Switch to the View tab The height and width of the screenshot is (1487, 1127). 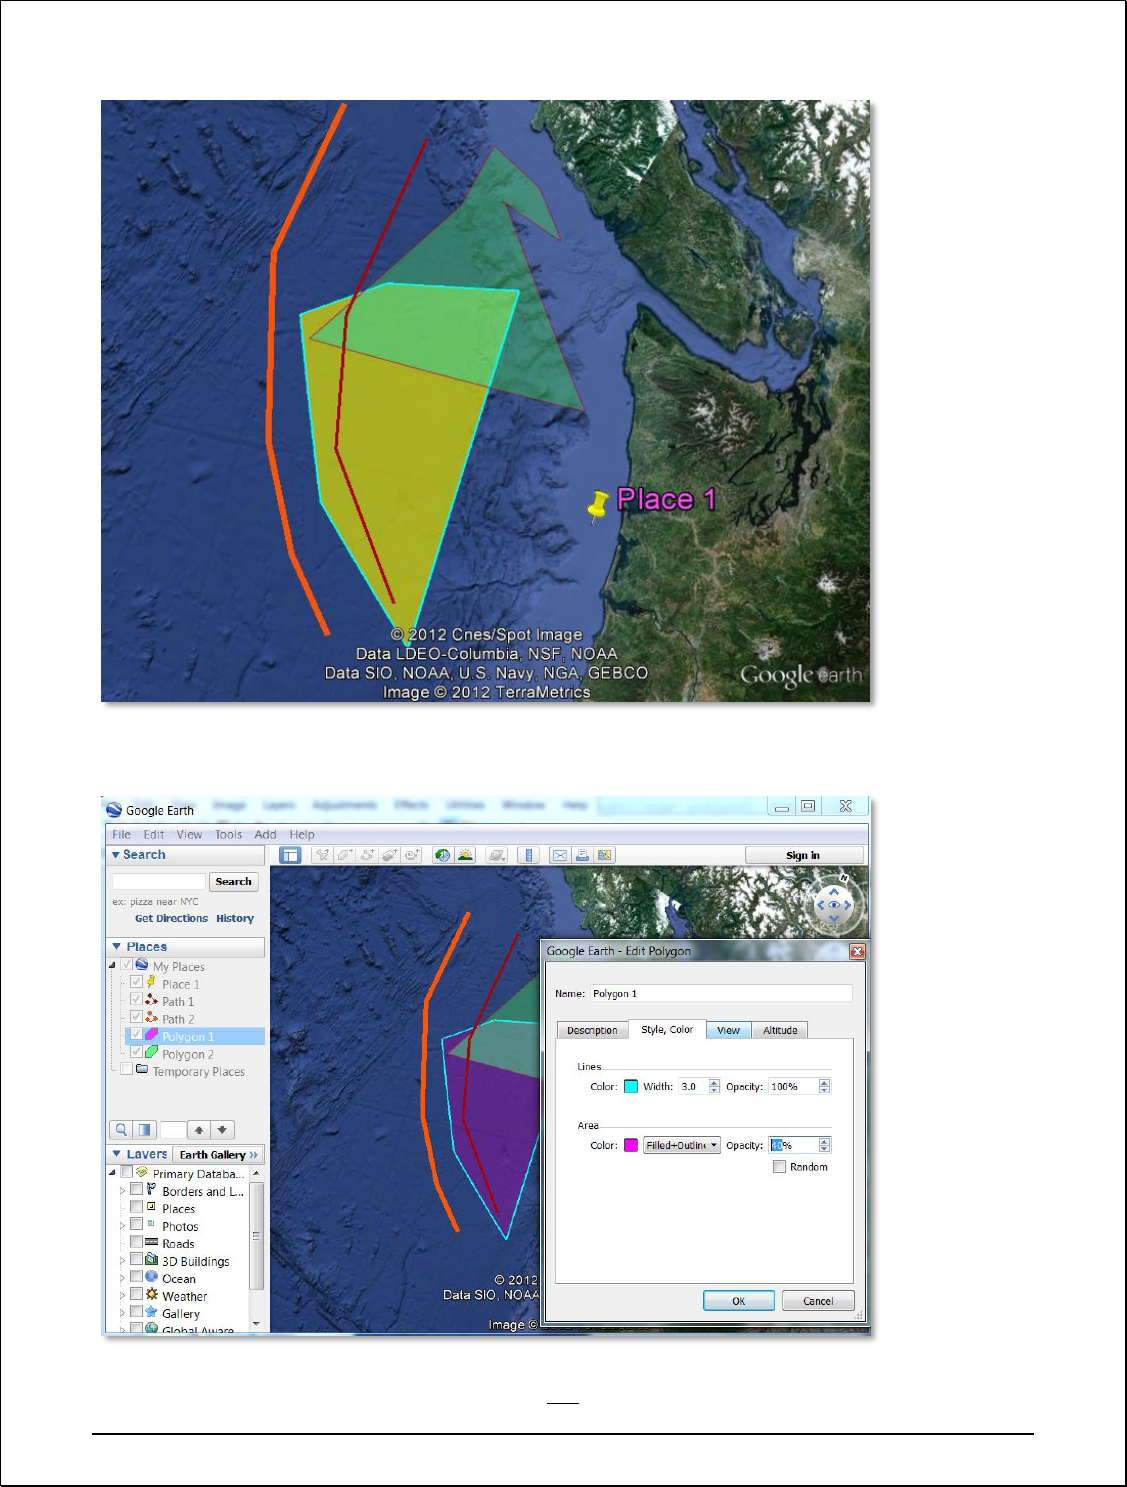pyautogui.click(x=728, y=1030)
